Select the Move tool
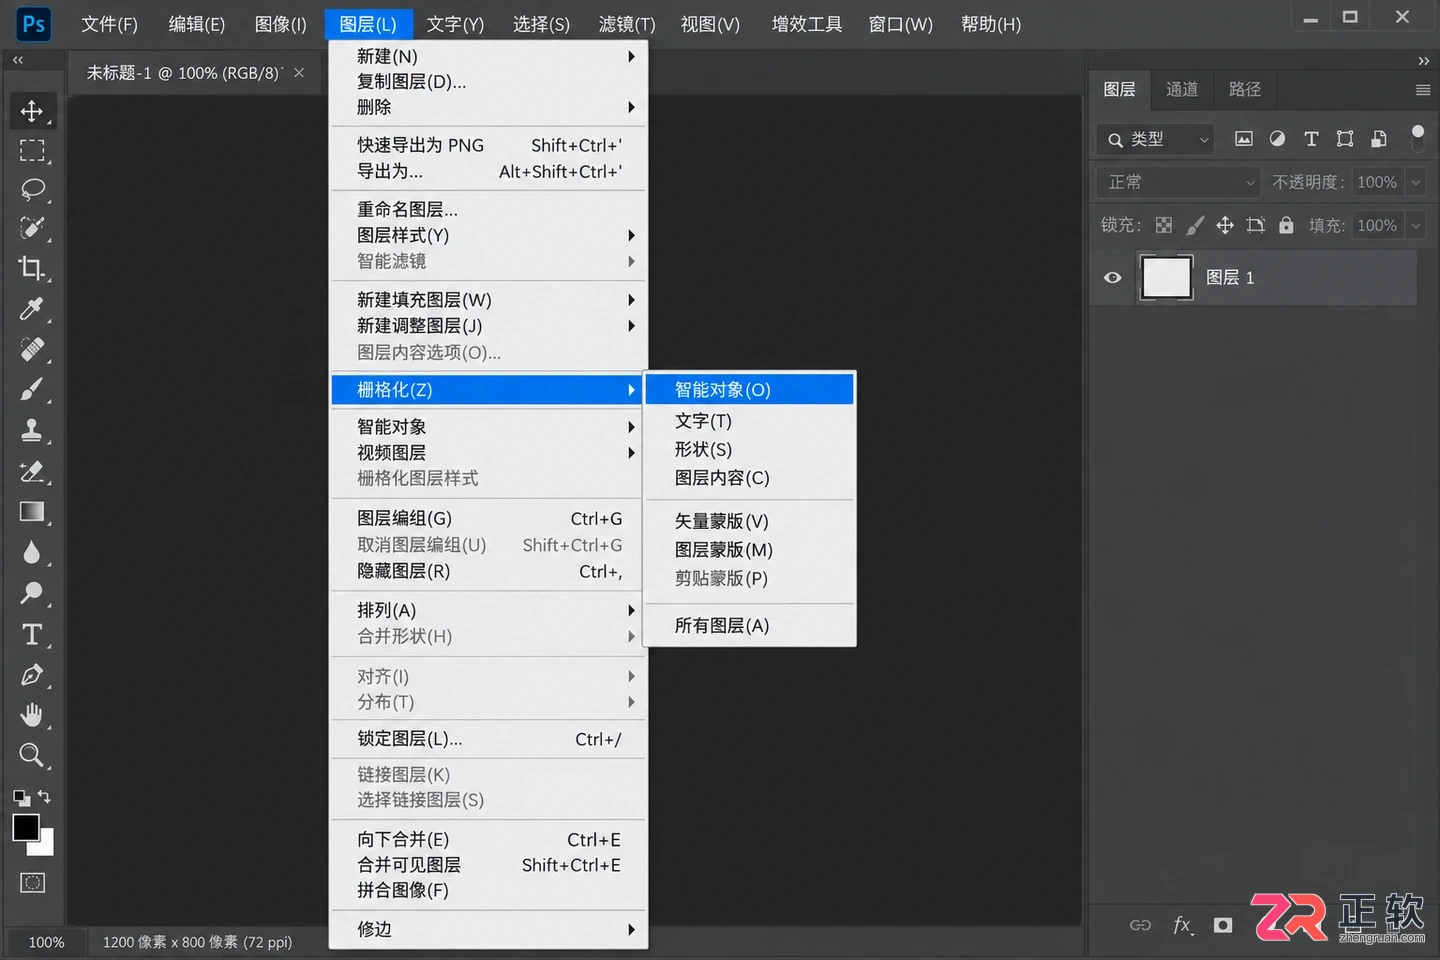Screen dimensions: 1440x960 coord(32,111)
